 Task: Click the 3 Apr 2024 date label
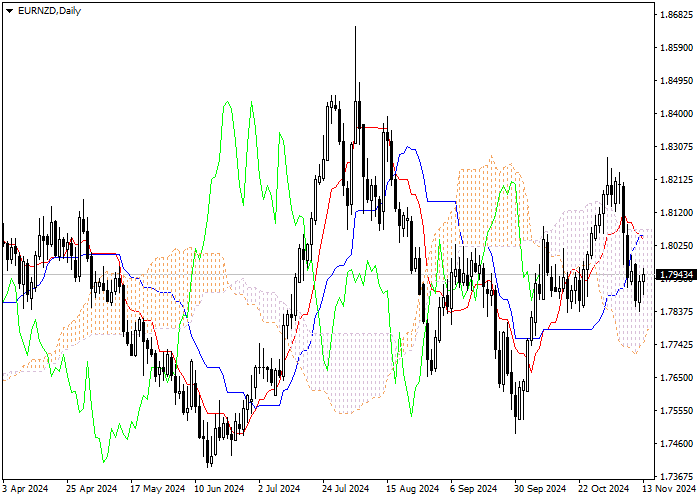click(25, 489)
